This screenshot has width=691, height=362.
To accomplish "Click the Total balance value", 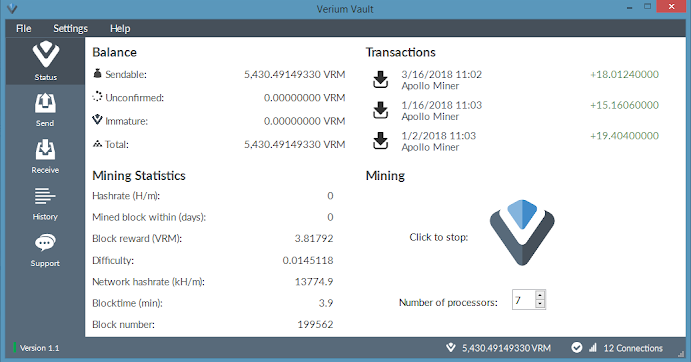I will click(295, 144).
